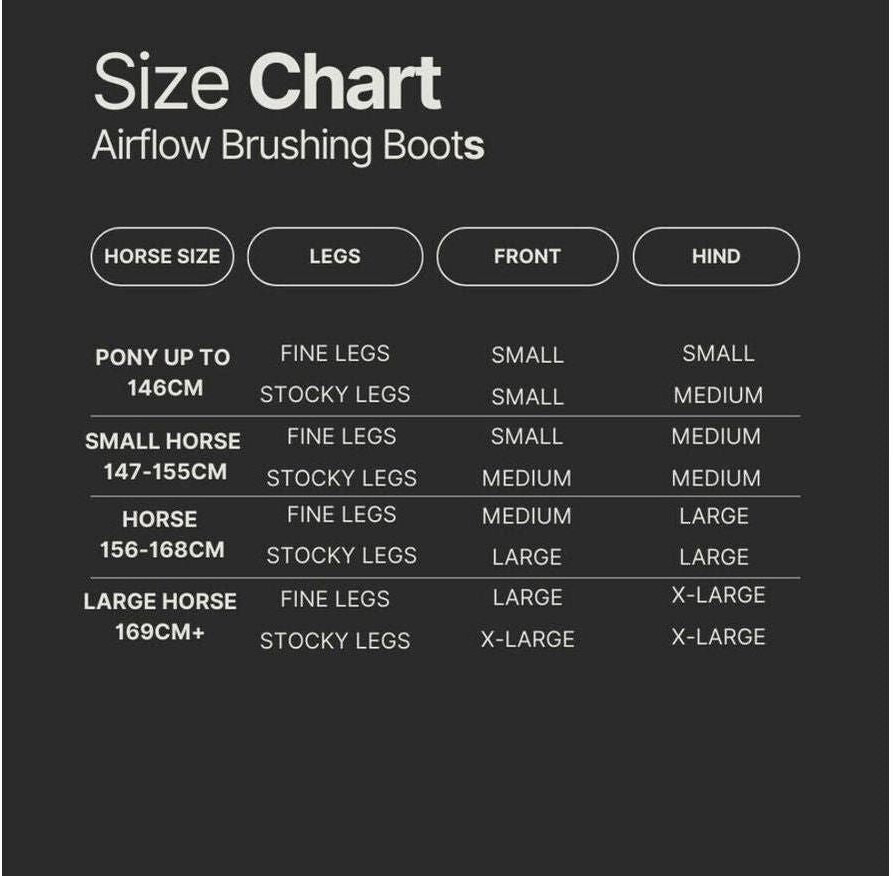Click FINE LEGS in the pony row

tap(335, 353)
